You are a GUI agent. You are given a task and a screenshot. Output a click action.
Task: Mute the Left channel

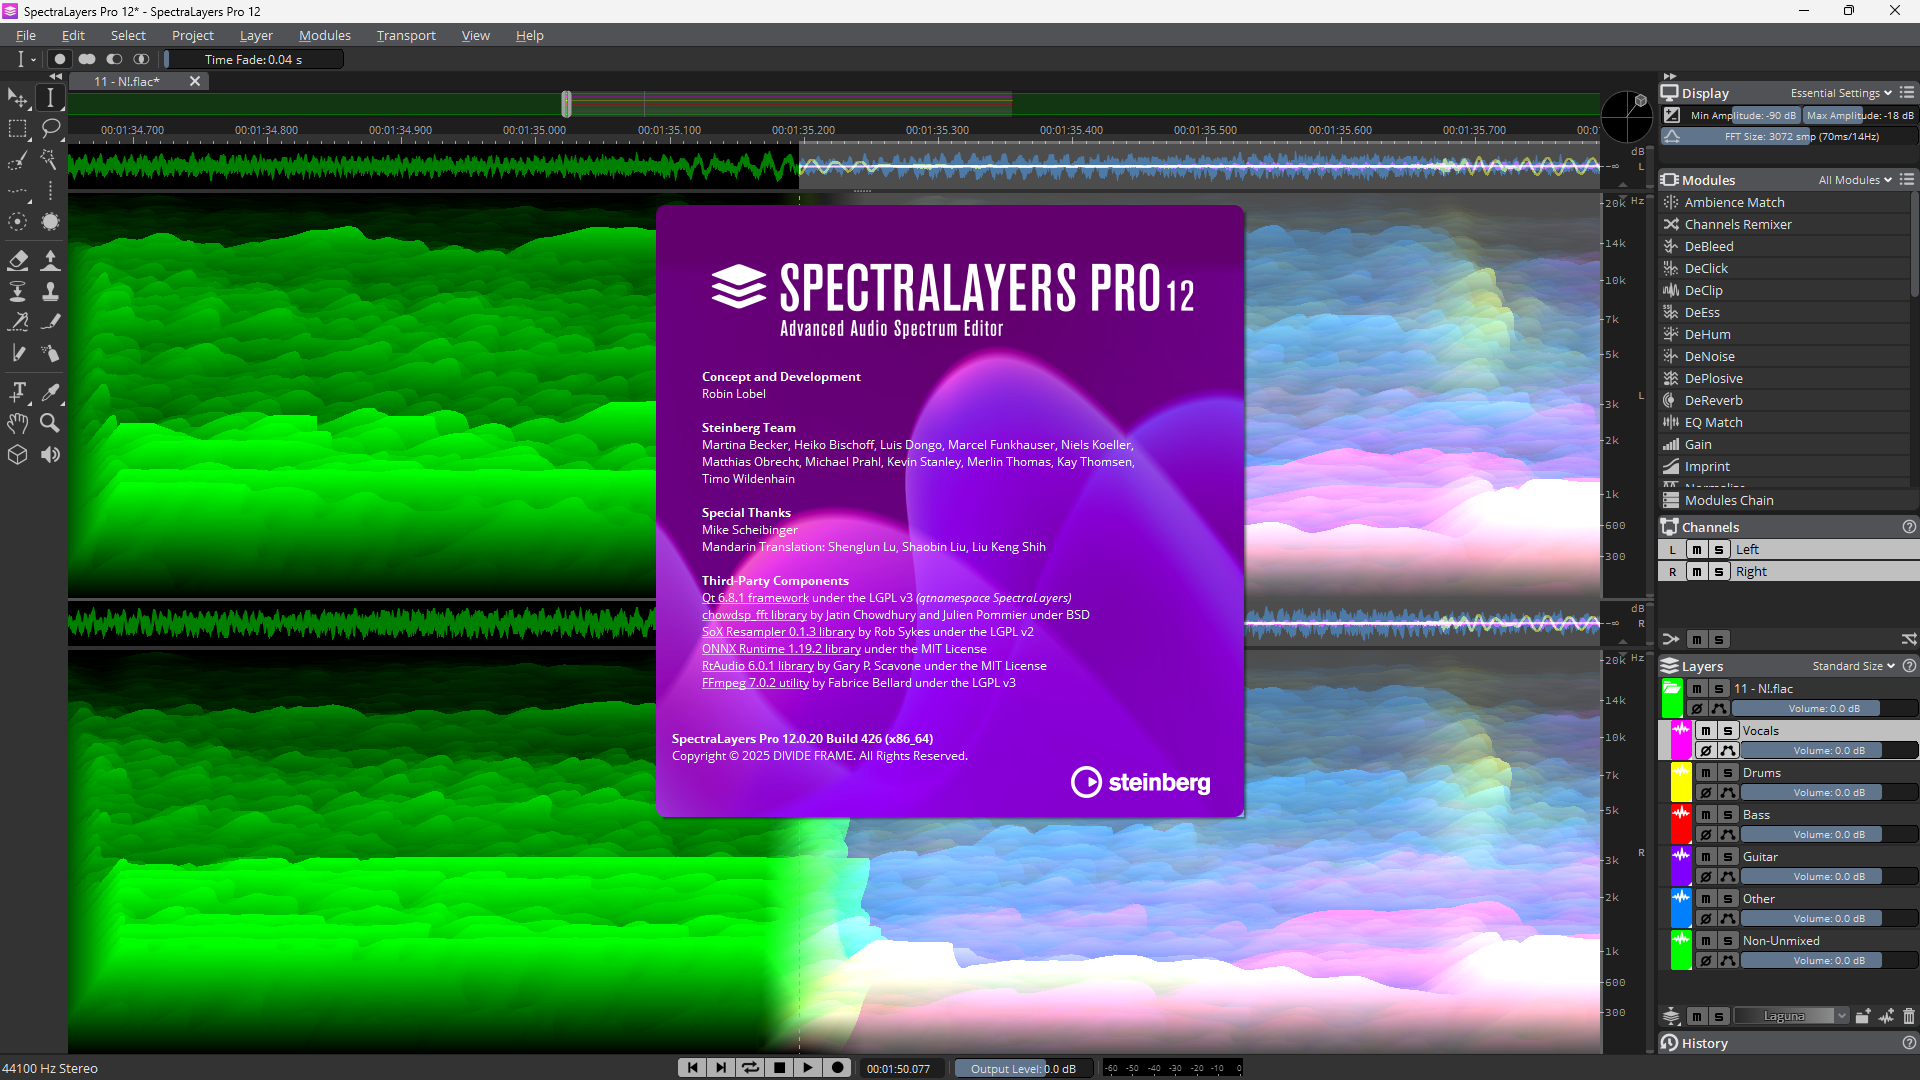pos(1697,550)
